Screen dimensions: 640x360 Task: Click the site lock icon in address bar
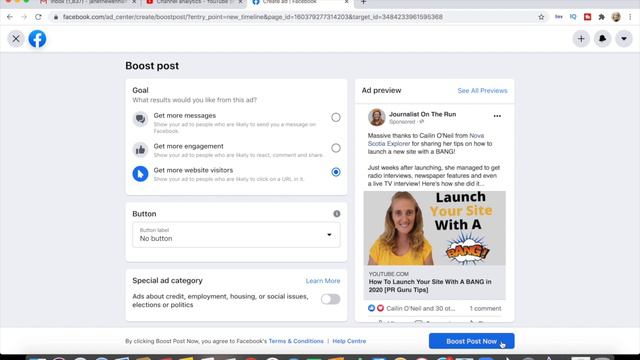tap(56, 17)
